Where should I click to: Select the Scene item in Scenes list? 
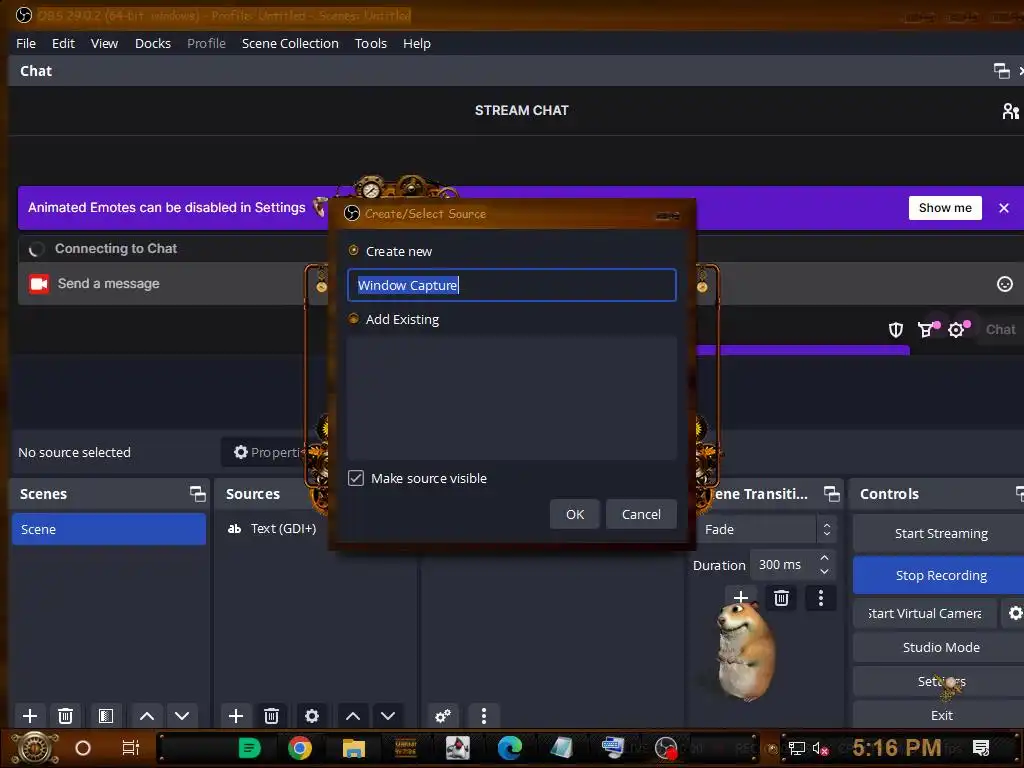point(108,529)
